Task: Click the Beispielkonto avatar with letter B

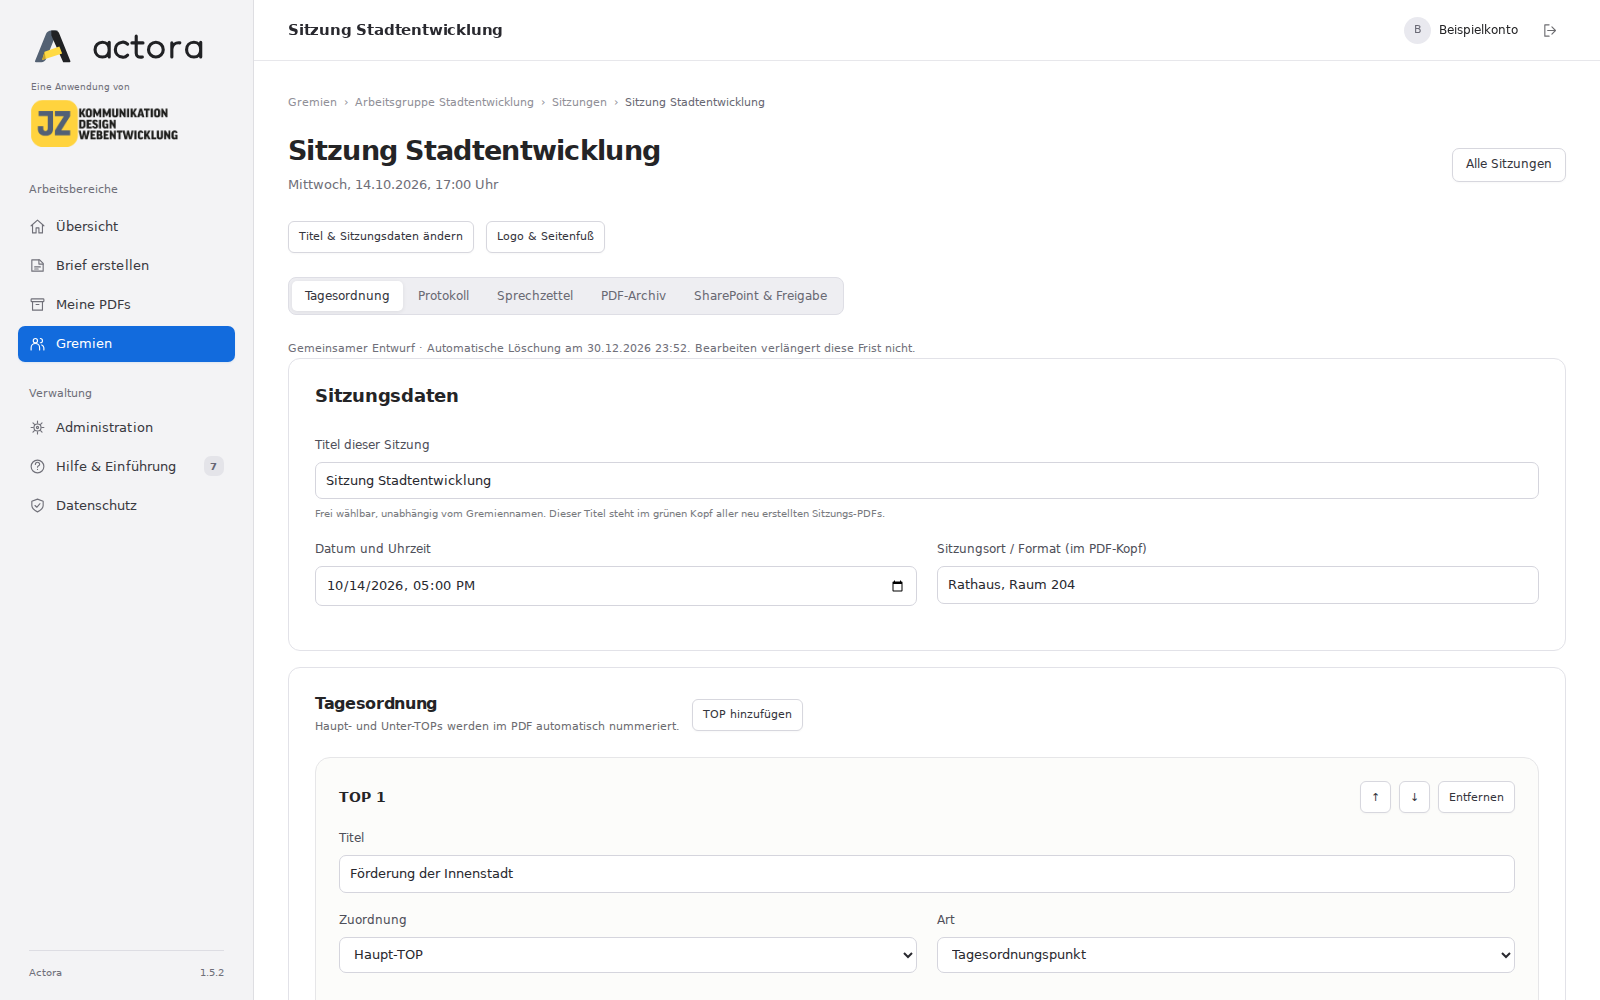Action: click(1417, 30)
